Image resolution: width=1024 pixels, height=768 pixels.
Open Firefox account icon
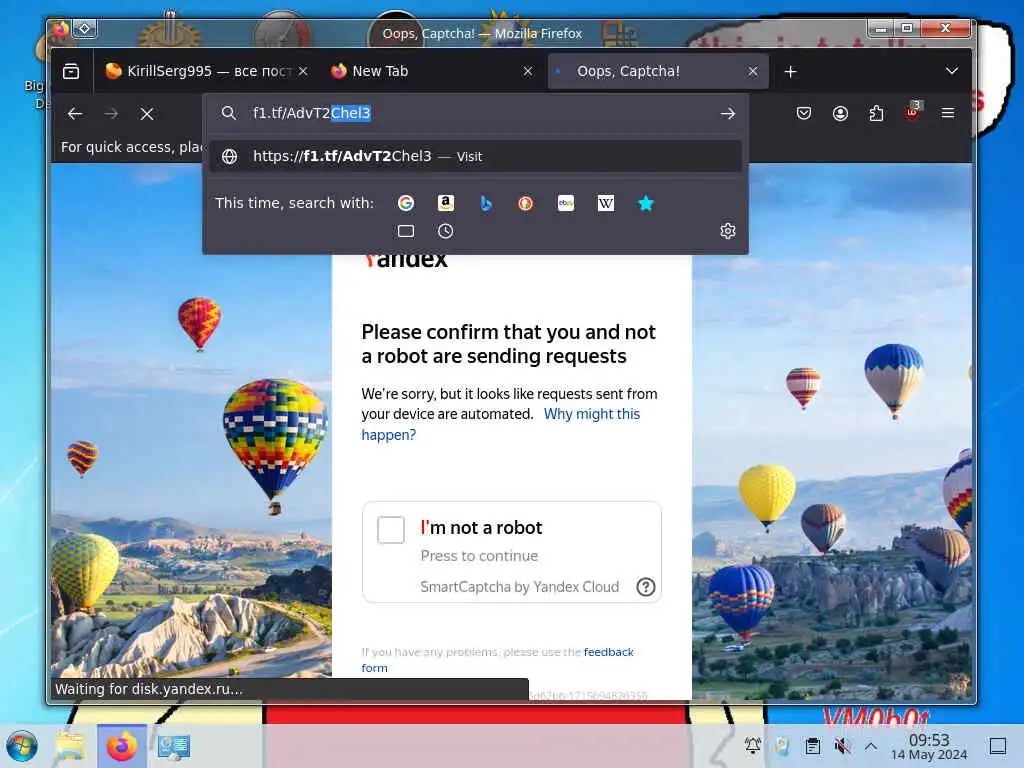click(x=840, y=114)
